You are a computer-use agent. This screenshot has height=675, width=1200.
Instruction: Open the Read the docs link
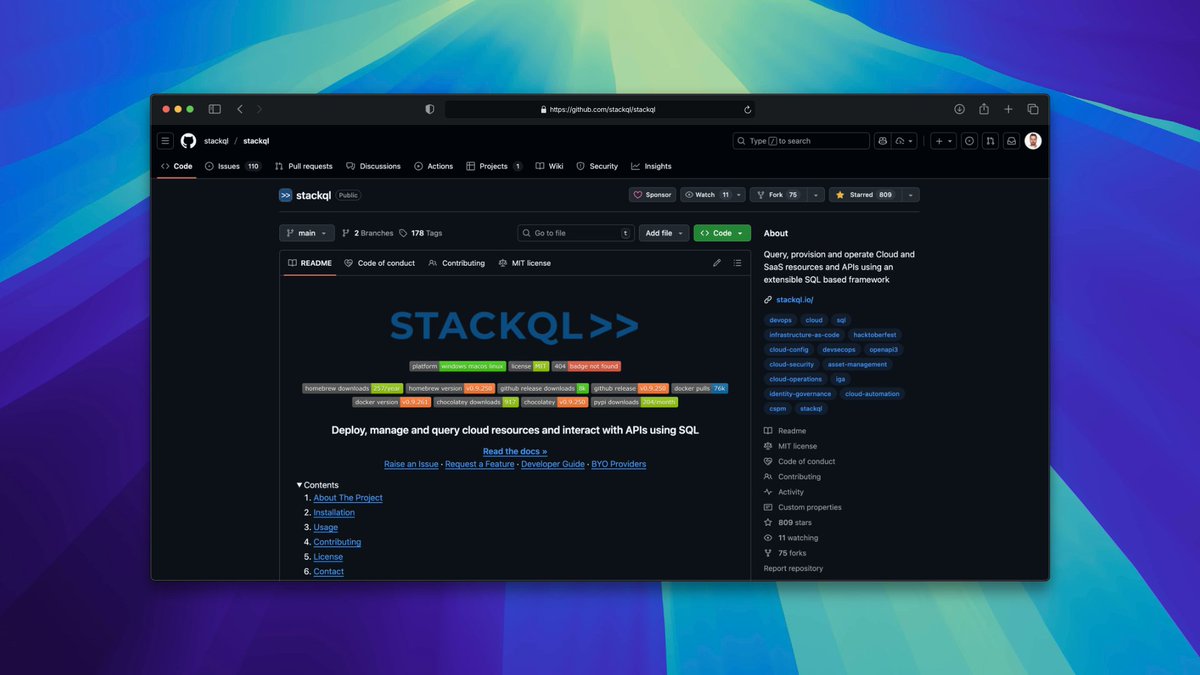pos(515,451)
